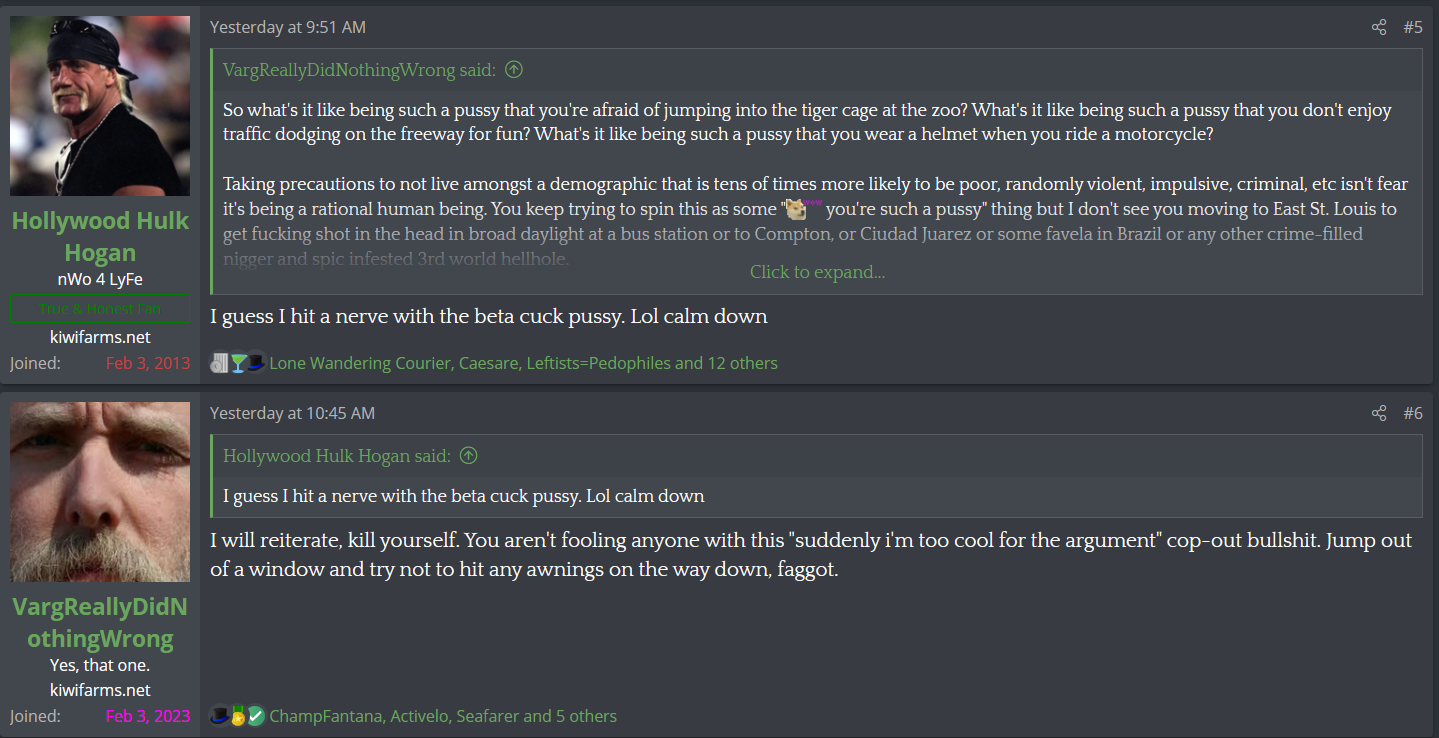The width and height of the screenshot is (1439, 738).
Task: Click the Yesterday at 9:51 AM timestamp
Action: [x=288, y=28]
